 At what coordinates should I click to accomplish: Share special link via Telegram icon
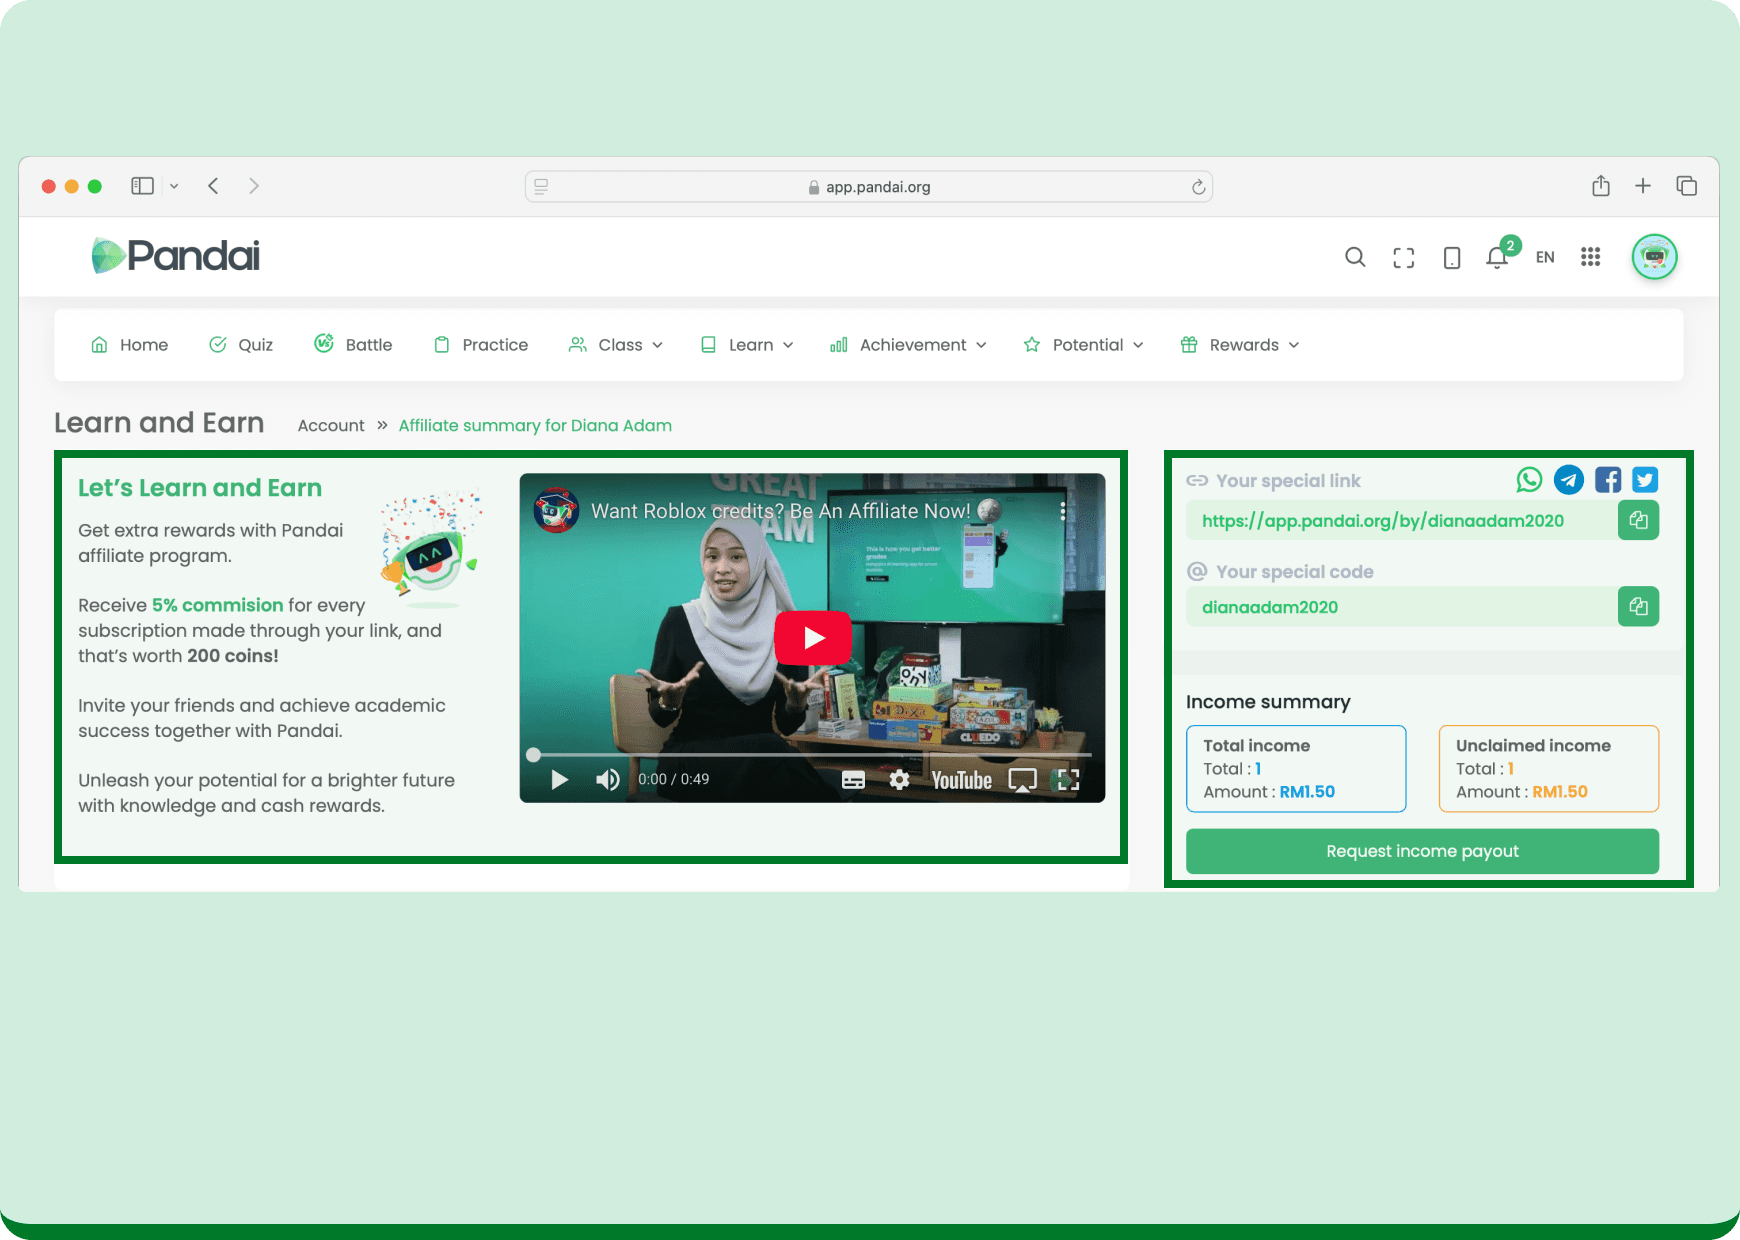(1569, 480)
